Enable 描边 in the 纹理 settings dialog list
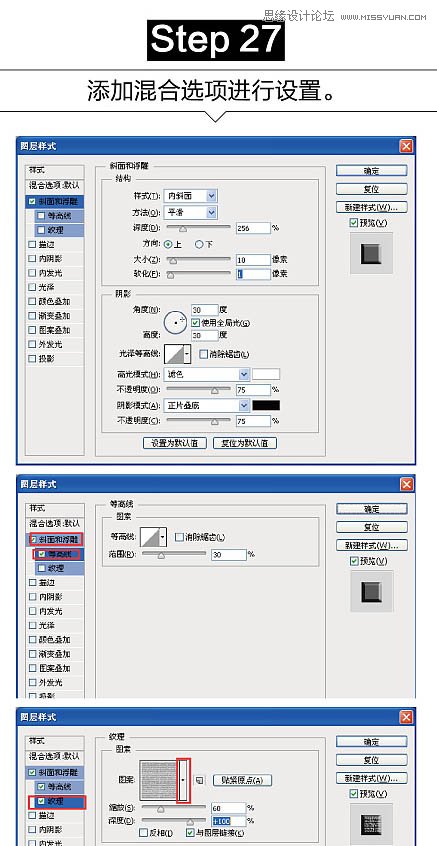437x846 pixels. 33,815
